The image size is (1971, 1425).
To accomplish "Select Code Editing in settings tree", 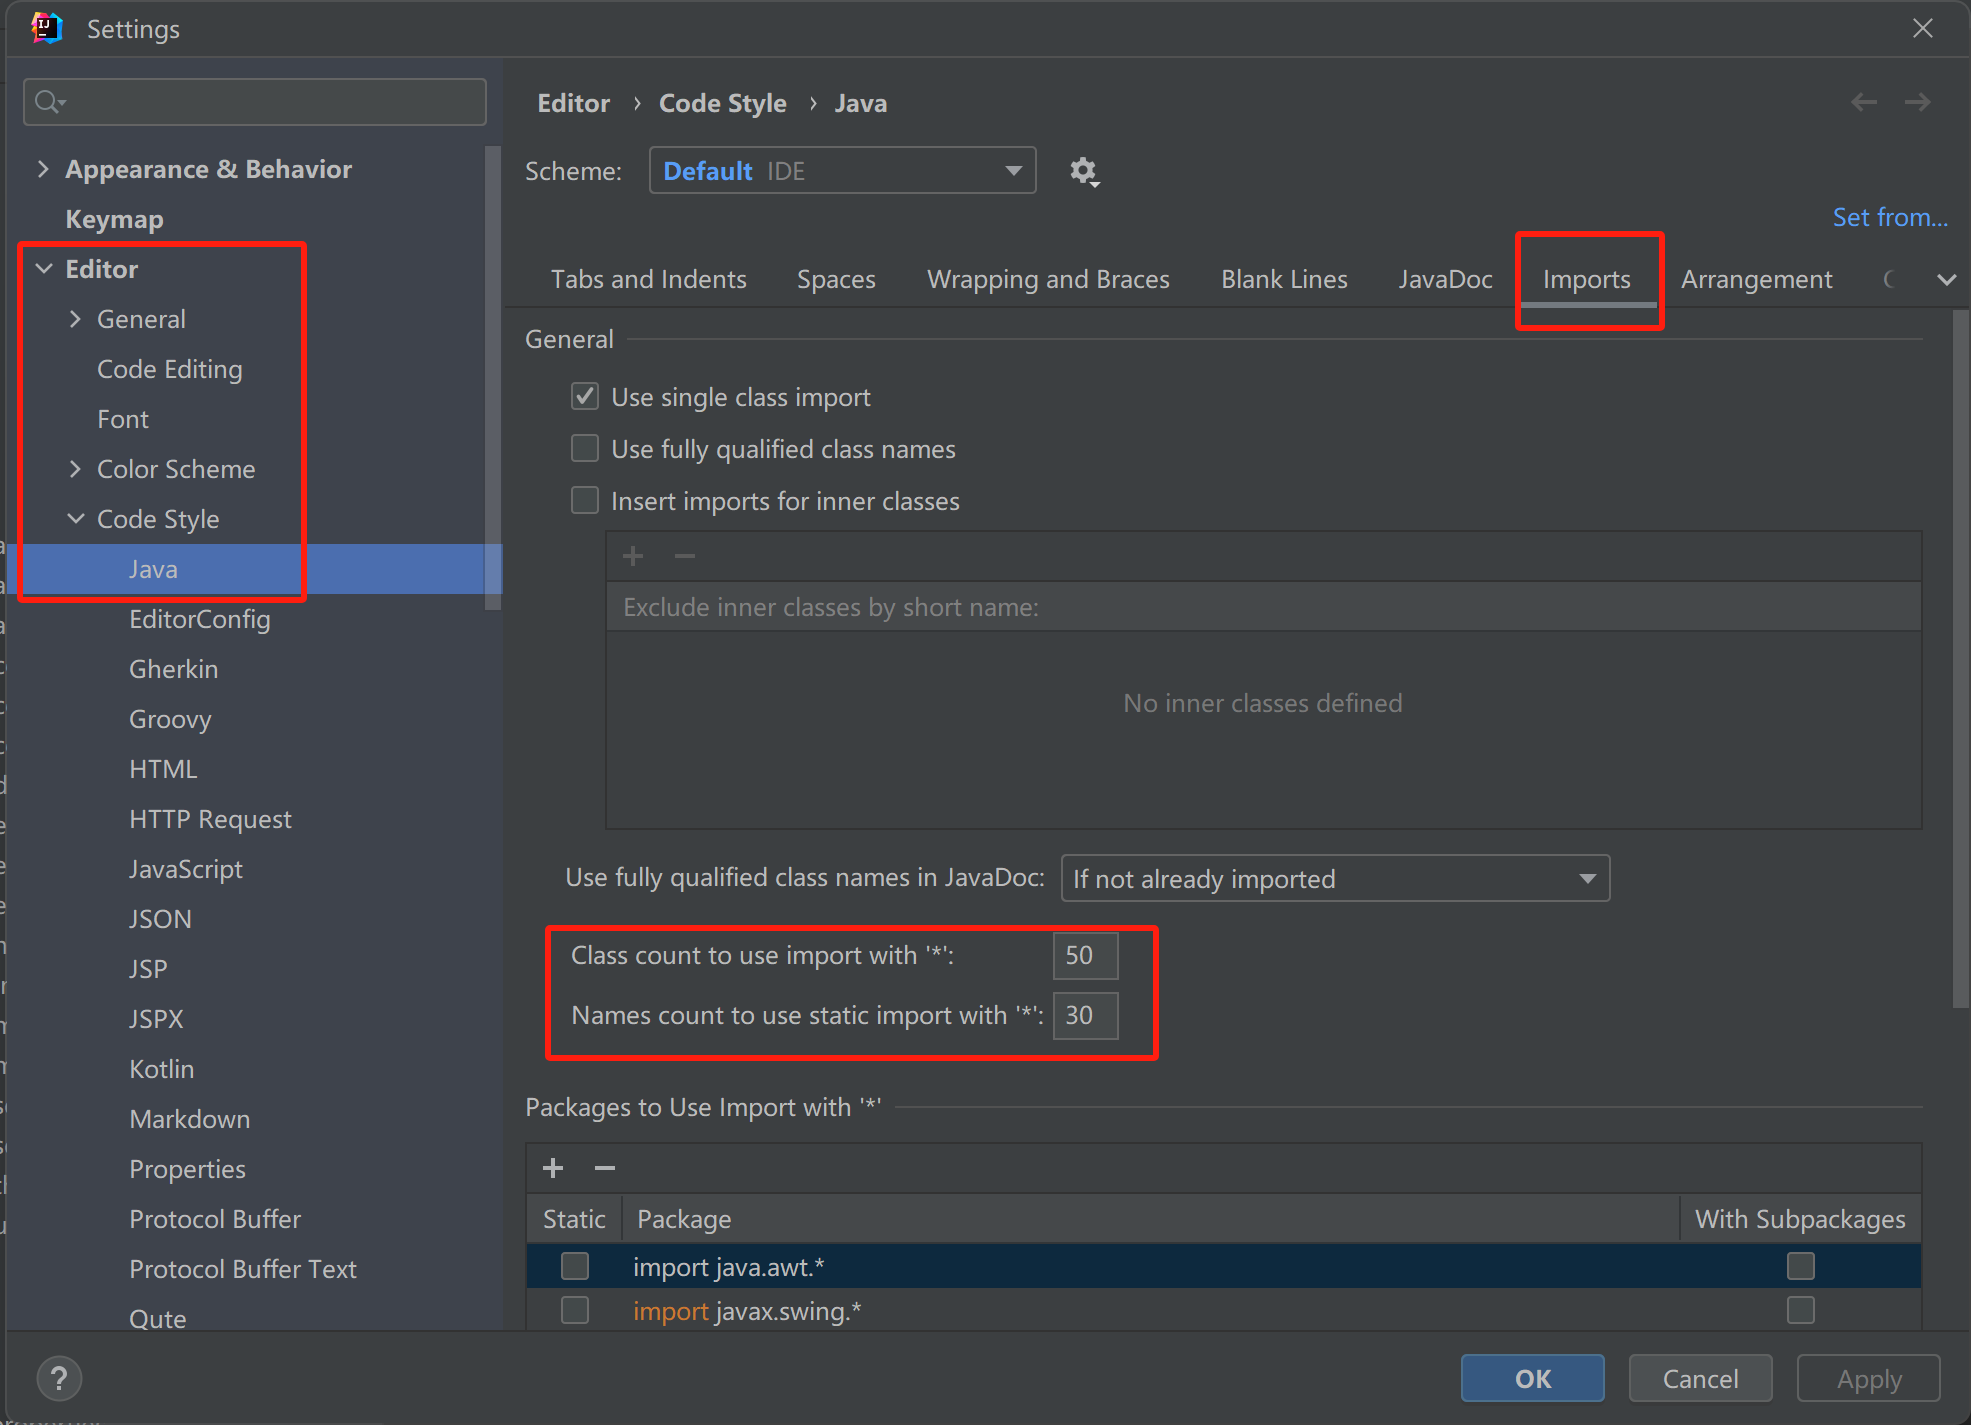I will pos(170,369).
